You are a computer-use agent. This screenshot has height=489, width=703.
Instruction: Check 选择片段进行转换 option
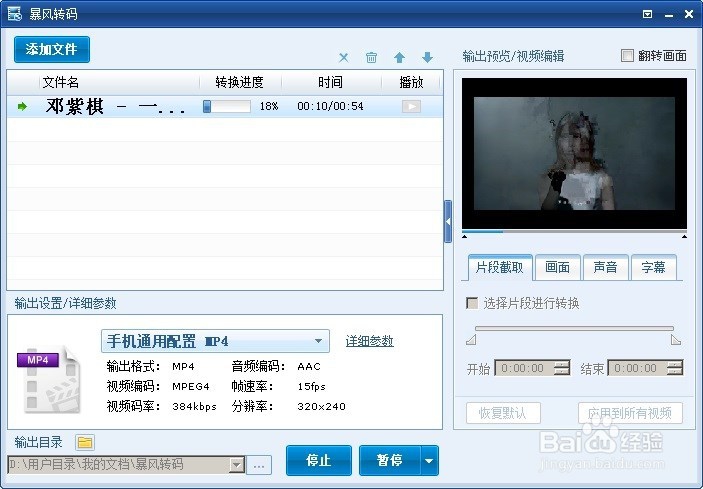tap(472, 303)
